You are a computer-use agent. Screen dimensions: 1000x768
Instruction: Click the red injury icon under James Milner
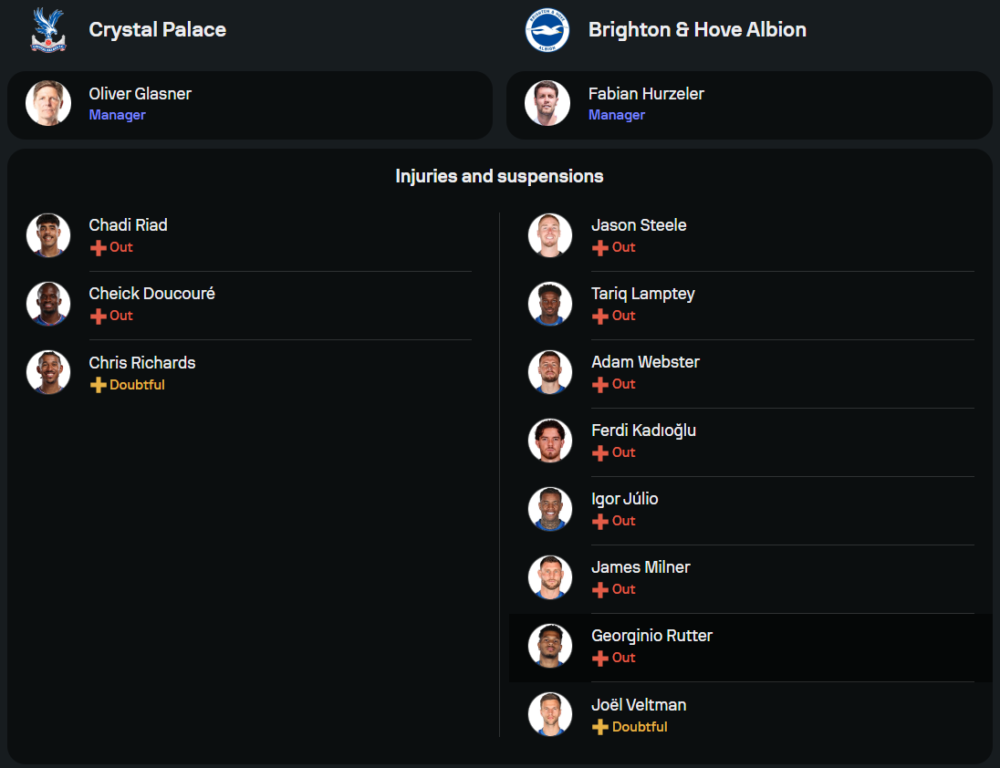pyautogui.click(x=600, y=590)
